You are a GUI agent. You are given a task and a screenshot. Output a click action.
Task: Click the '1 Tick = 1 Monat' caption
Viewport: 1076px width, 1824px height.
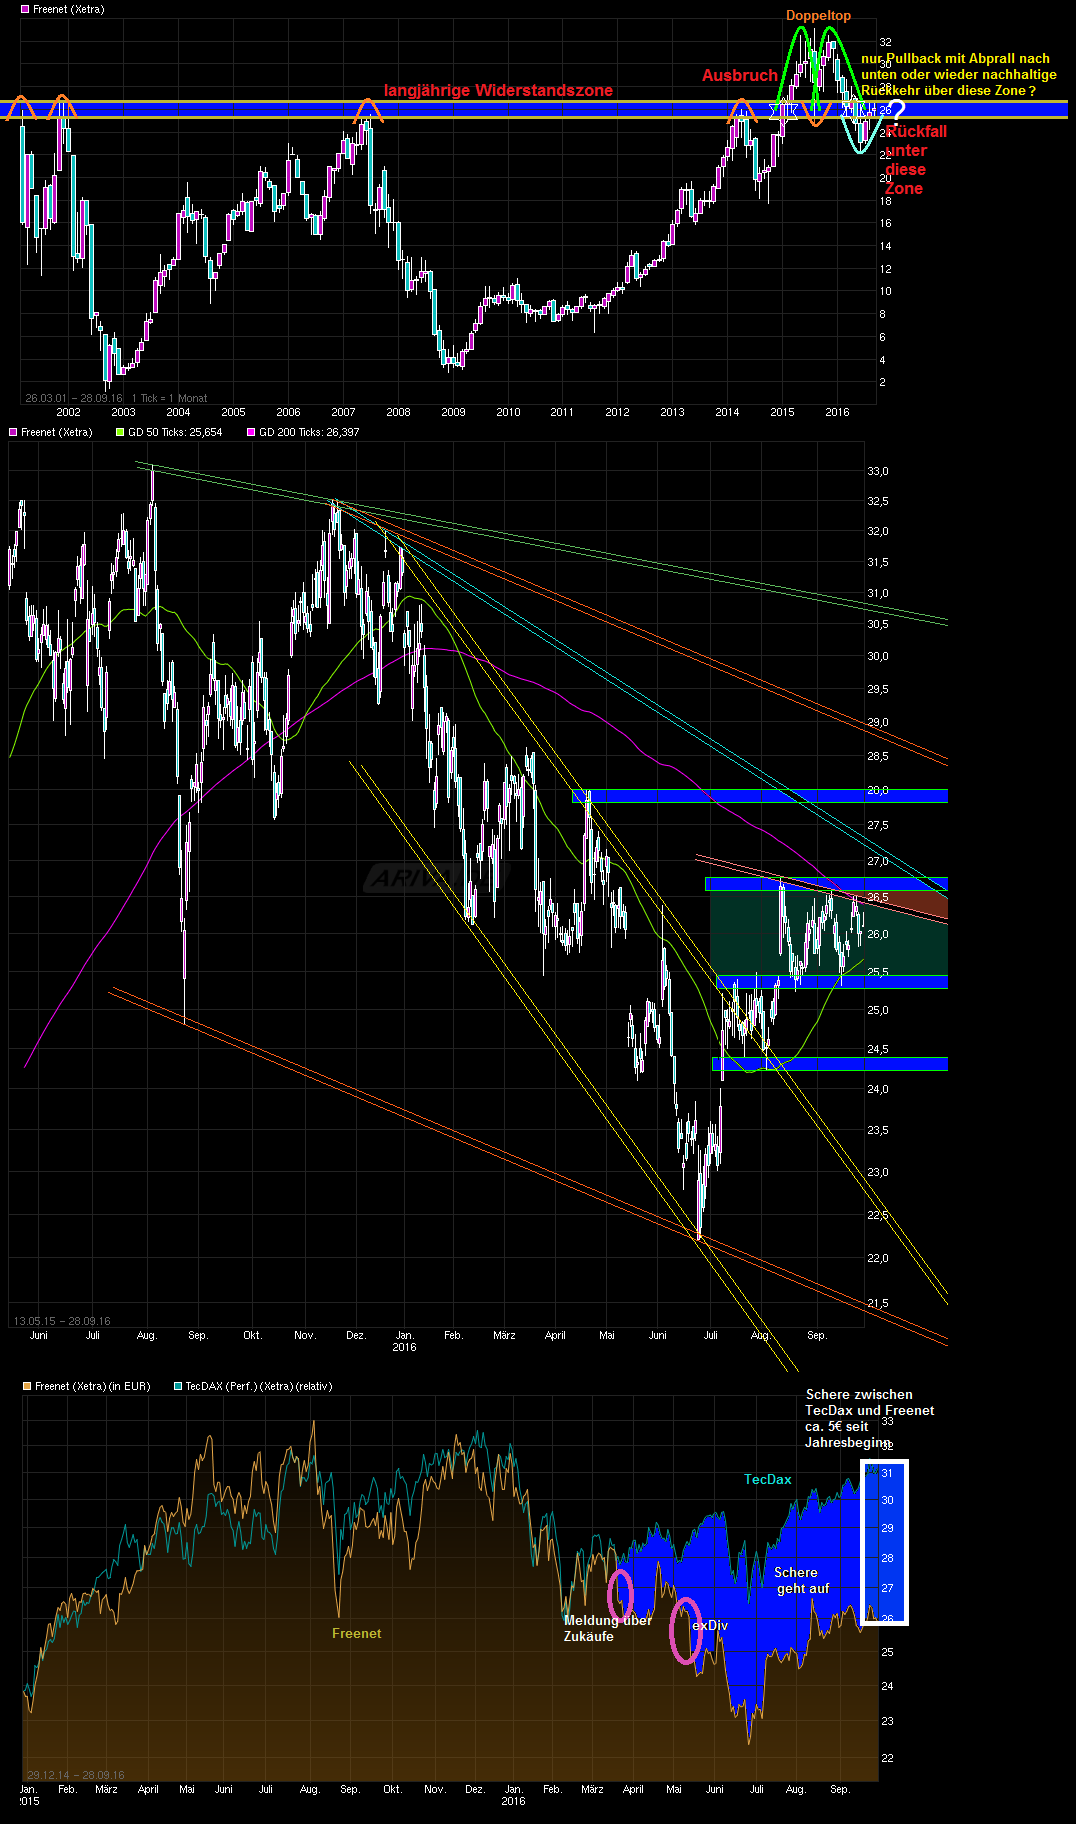coord(170,398)
